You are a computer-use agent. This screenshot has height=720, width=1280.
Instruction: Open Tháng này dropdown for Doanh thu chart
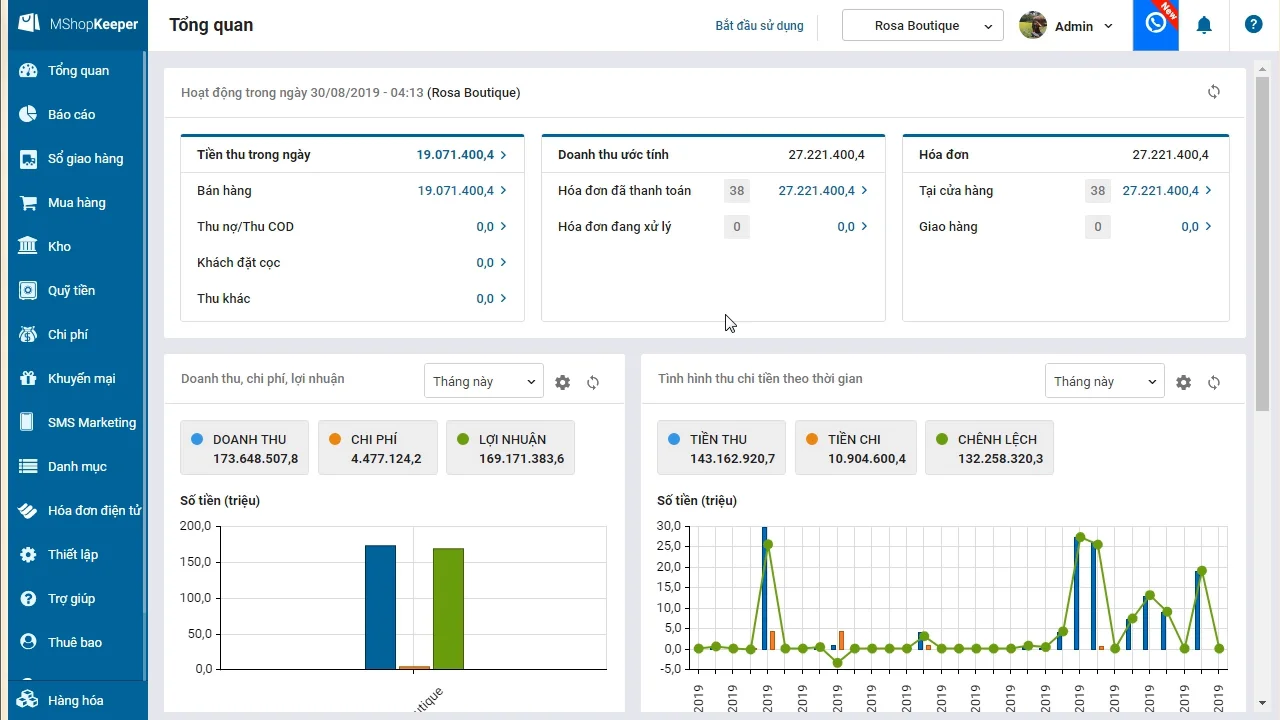click(484, 381)
